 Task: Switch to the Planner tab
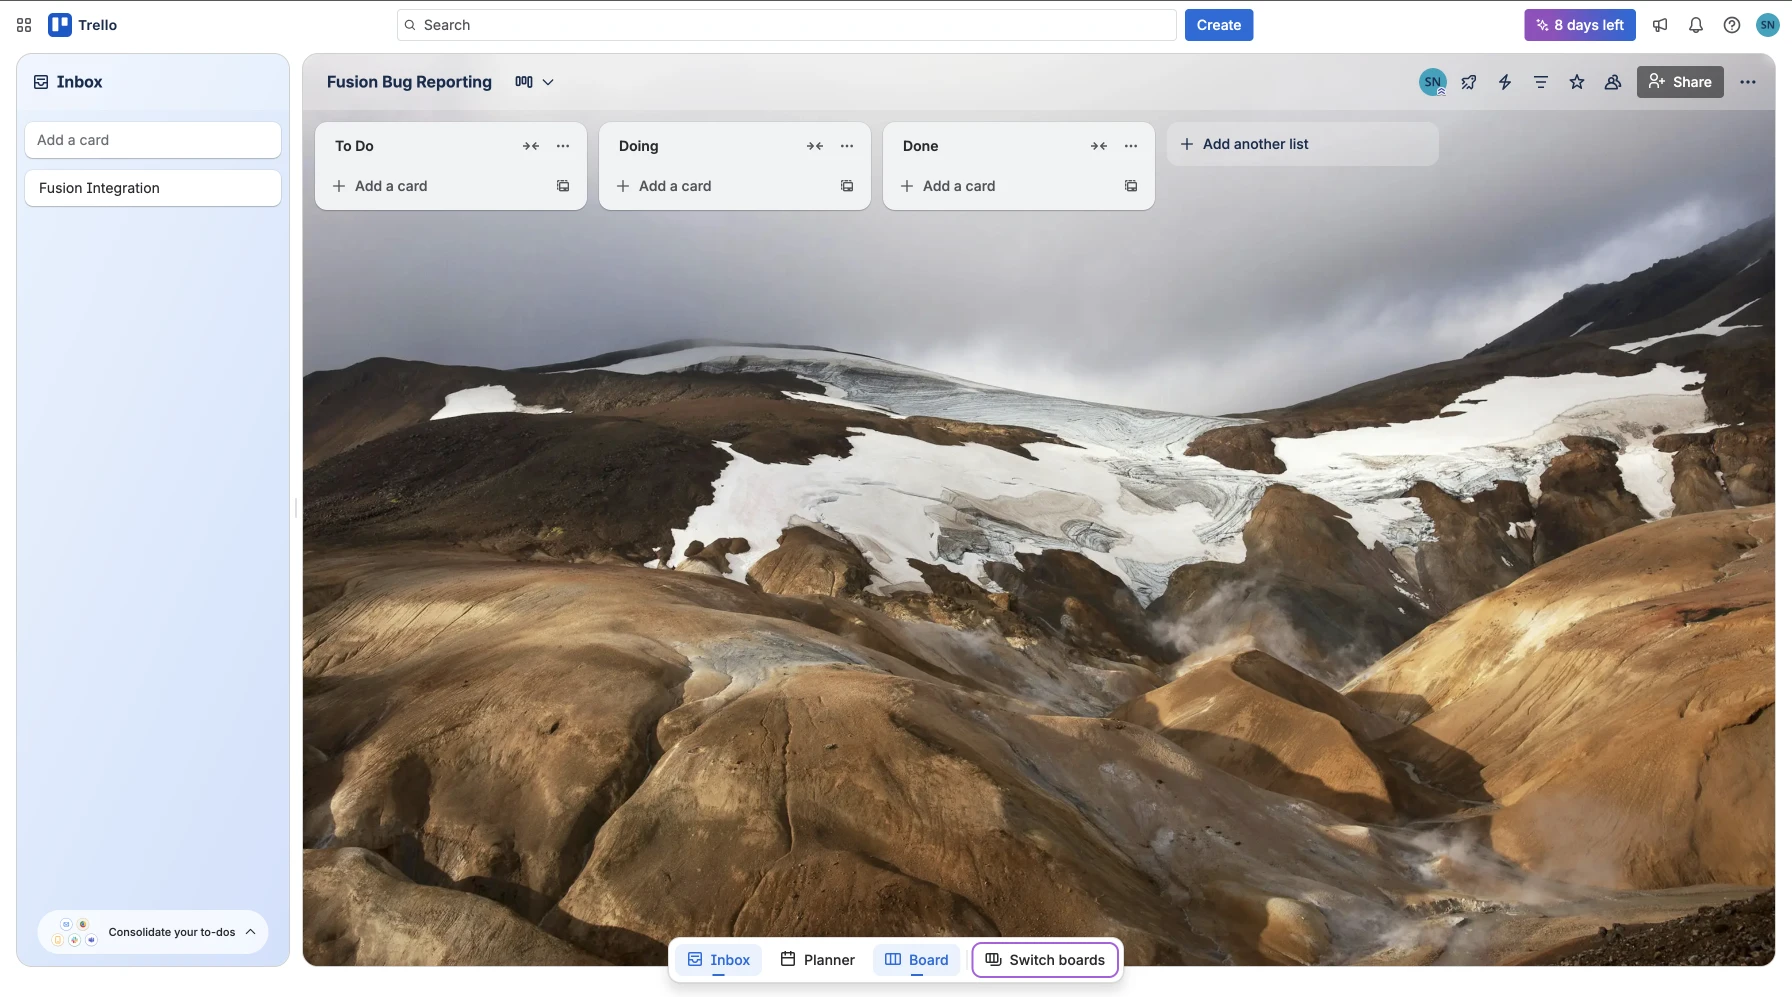tap(817, 960)
